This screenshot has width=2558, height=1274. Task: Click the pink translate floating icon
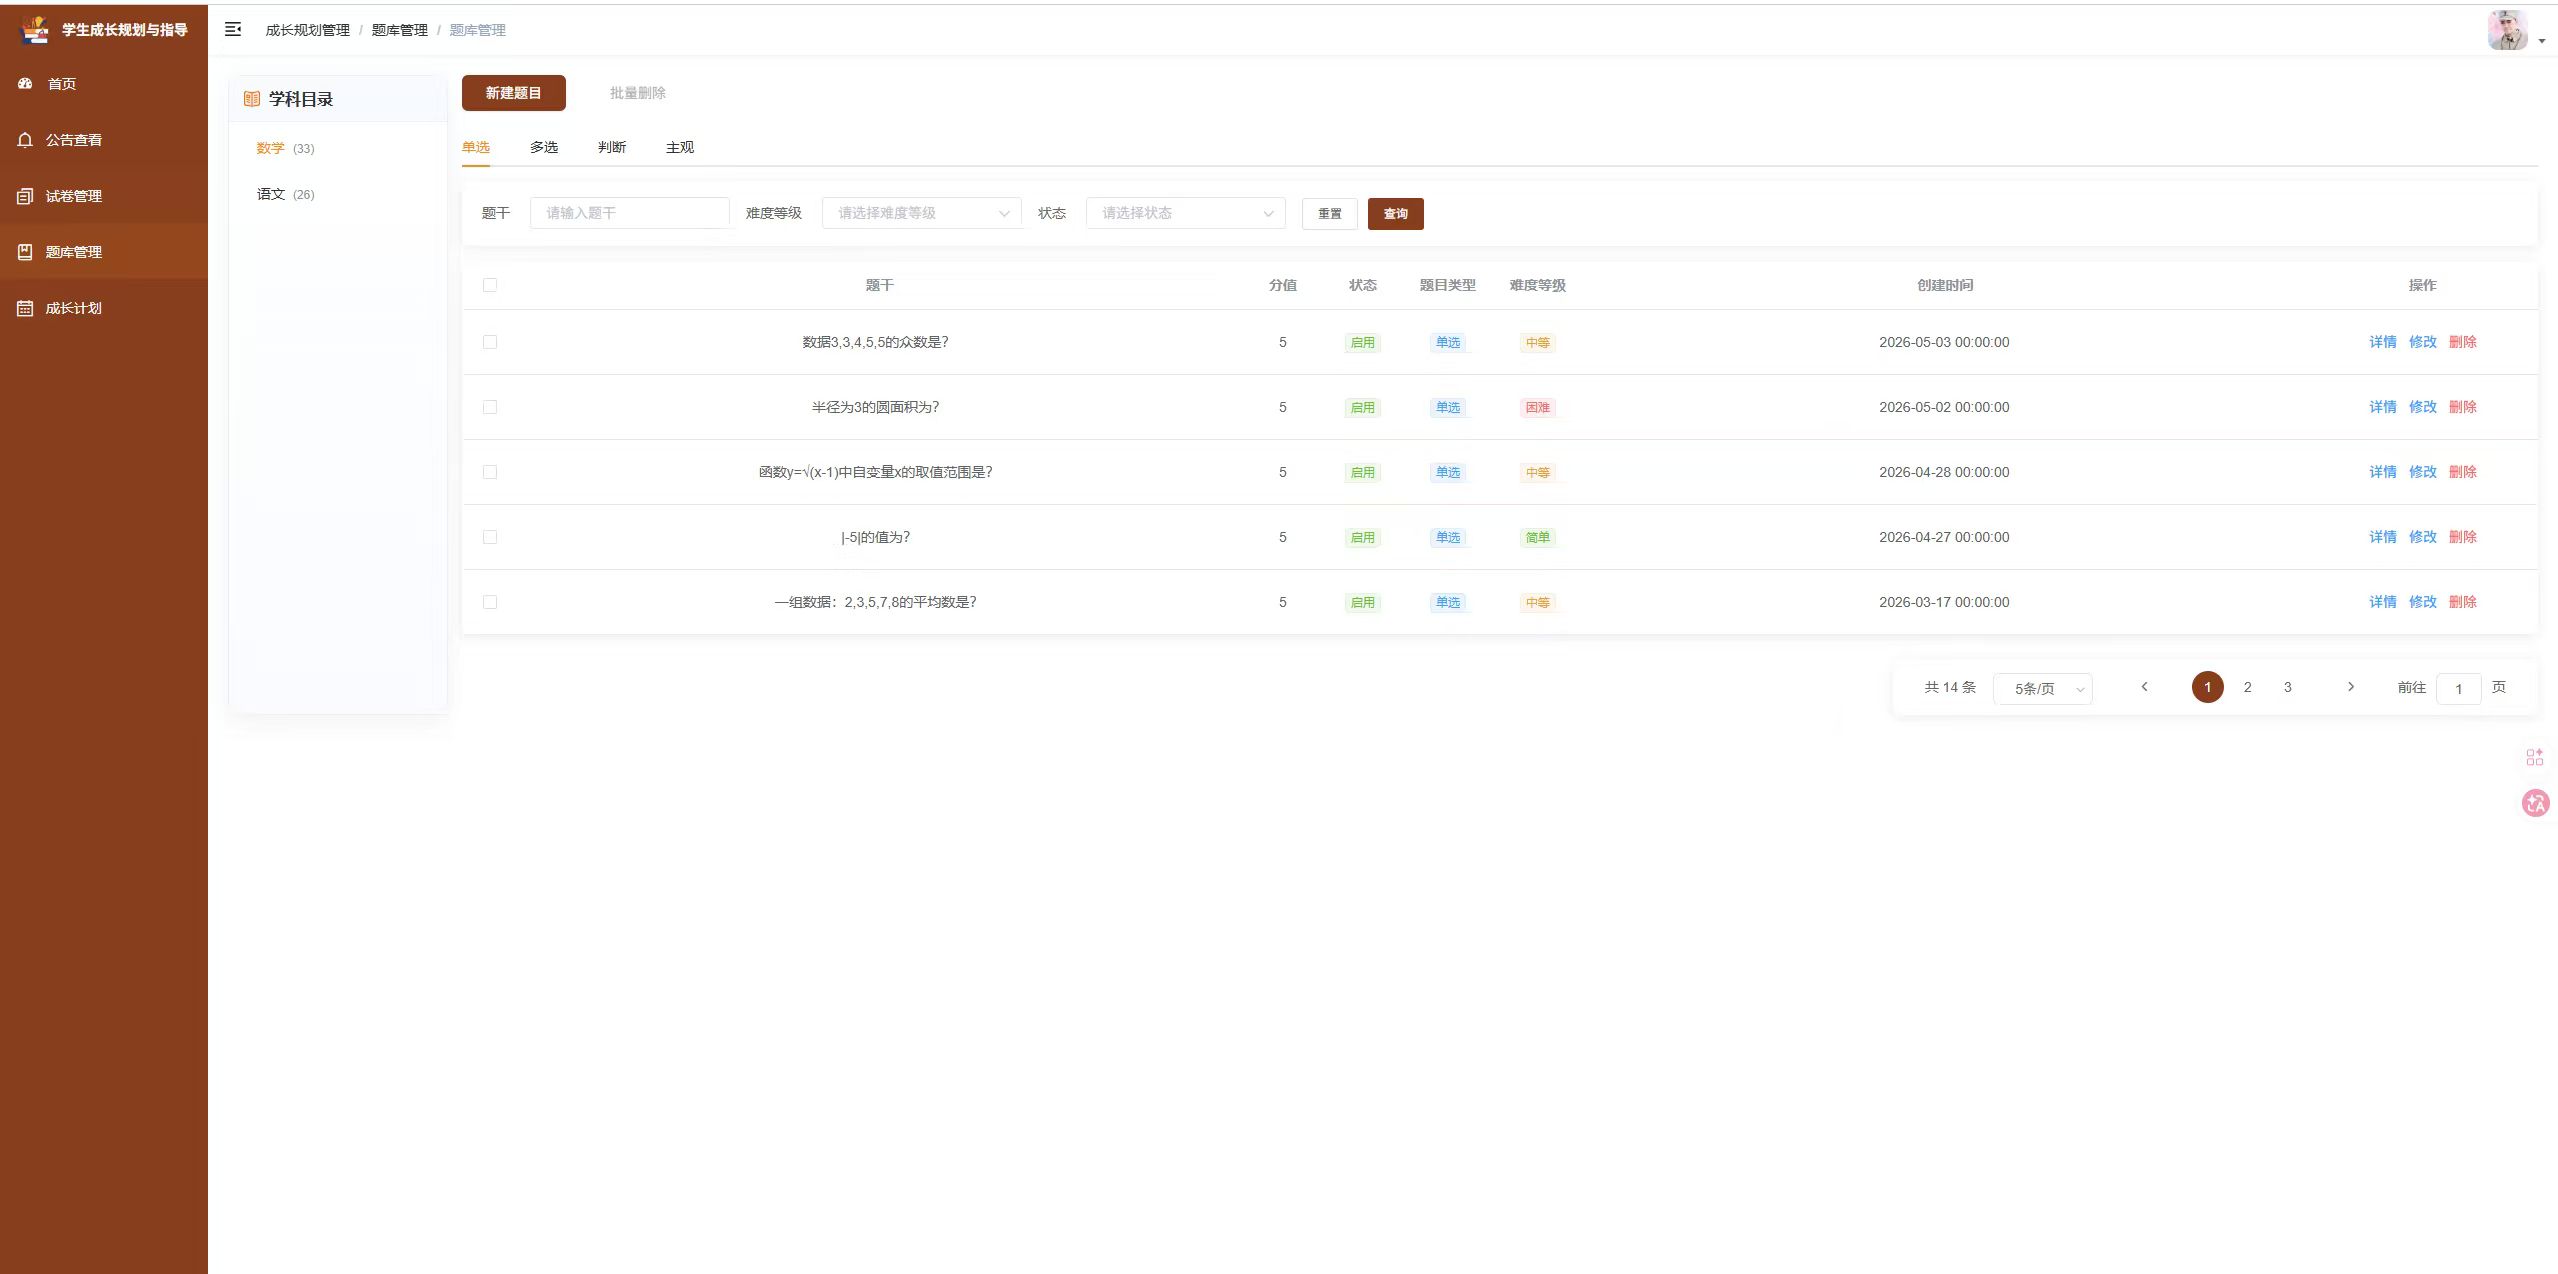point(2535,803)
